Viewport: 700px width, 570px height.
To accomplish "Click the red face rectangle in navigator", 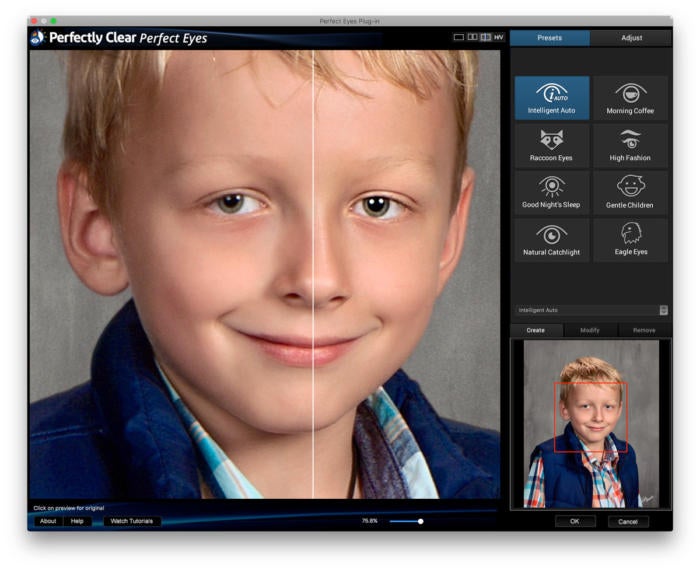I will pyautogui.click(x=591, y=417).
